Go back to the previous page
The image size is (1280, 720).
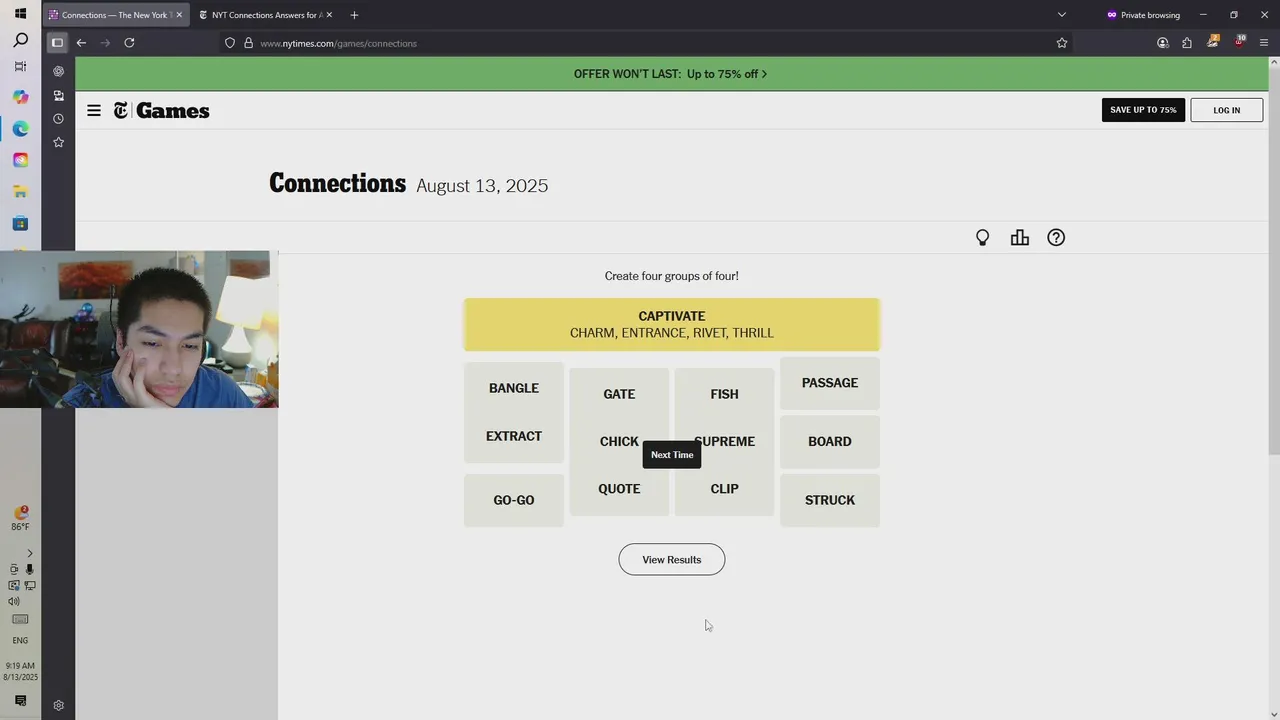click(x=81, y=43)
